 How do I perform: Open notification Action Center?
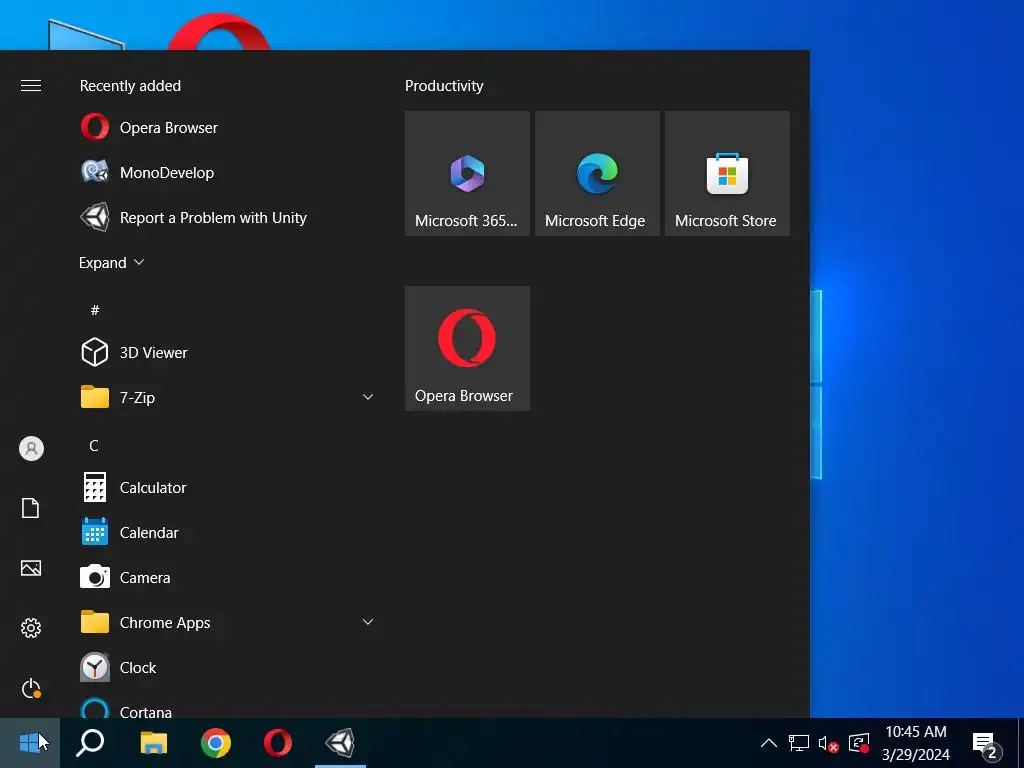[987, 743]
